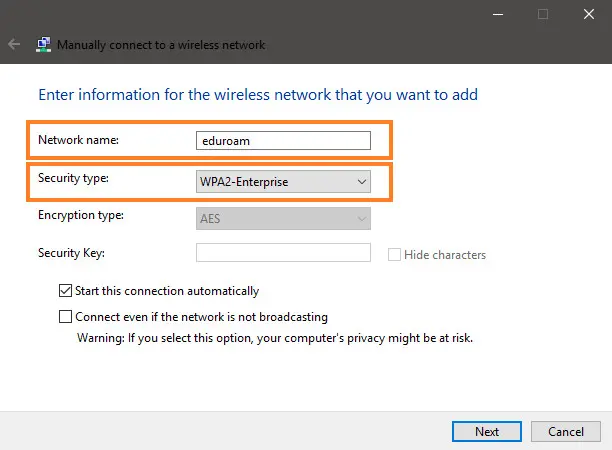Uncheck Start this connection automatically
The image size is (612, 450).
[x=66, y=291]
